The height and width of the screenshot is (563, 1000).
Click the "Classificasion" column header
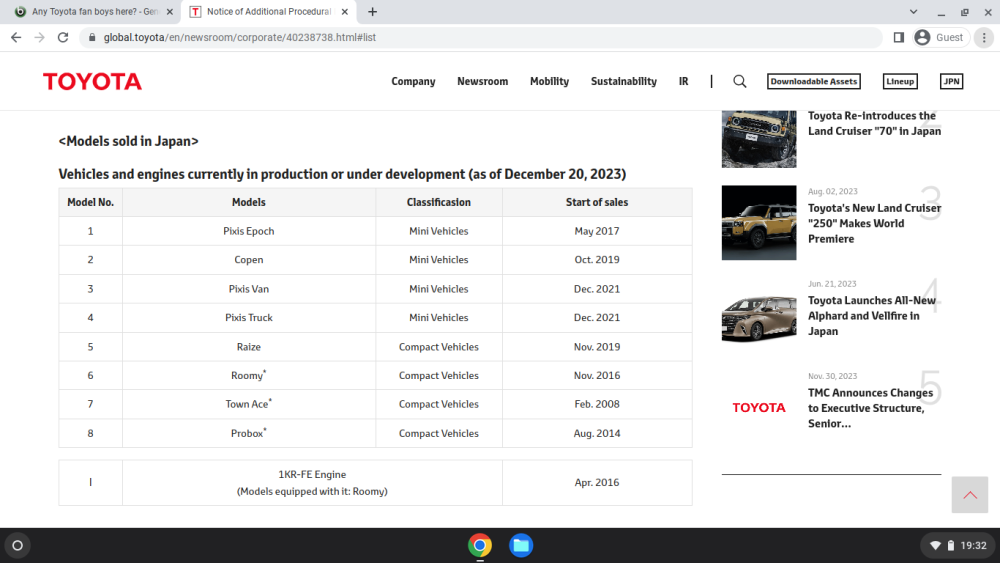[x=439, y=202]
